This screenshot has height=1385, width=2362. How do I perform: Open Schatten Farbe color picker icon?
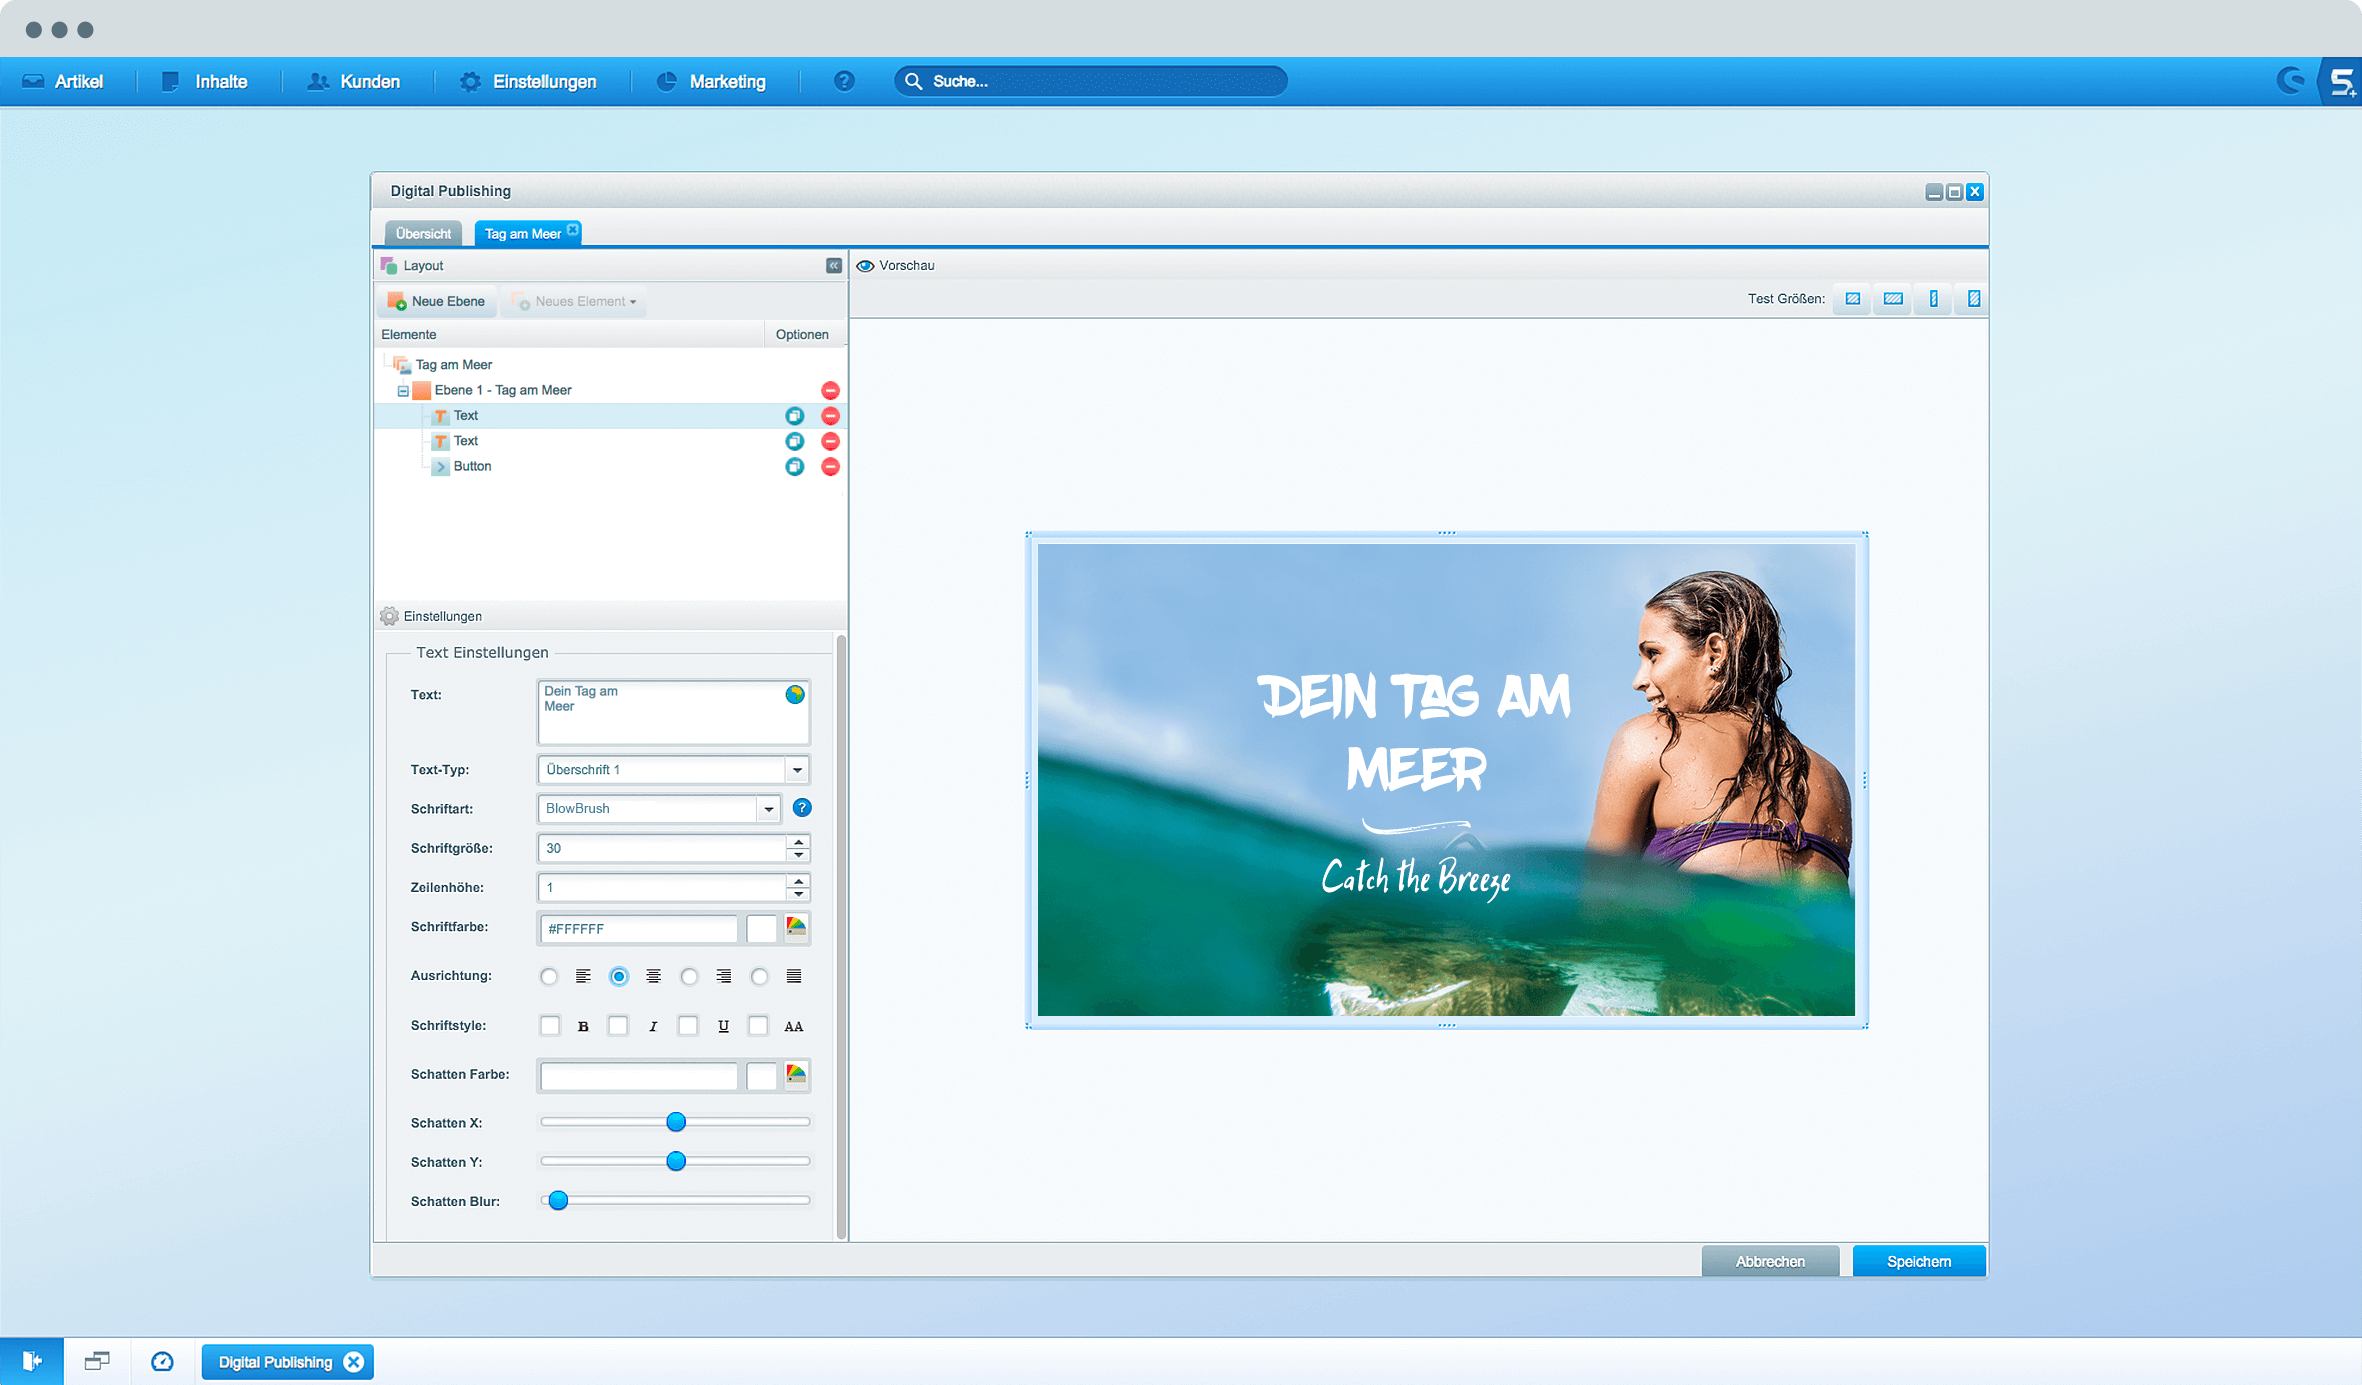pyautogui.click(x=796, y=1075)
